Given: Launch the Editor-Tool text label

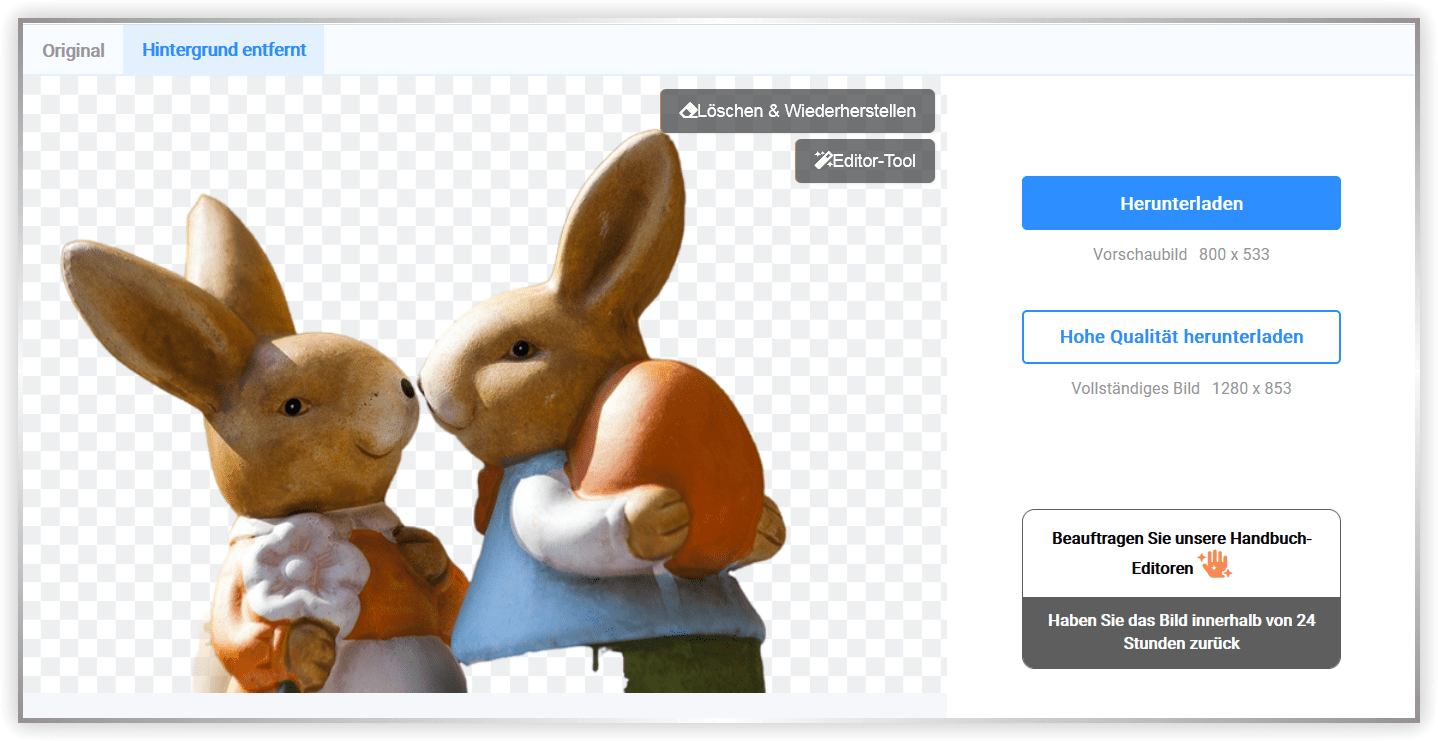Looking at the screenshot, I should 874,161.
